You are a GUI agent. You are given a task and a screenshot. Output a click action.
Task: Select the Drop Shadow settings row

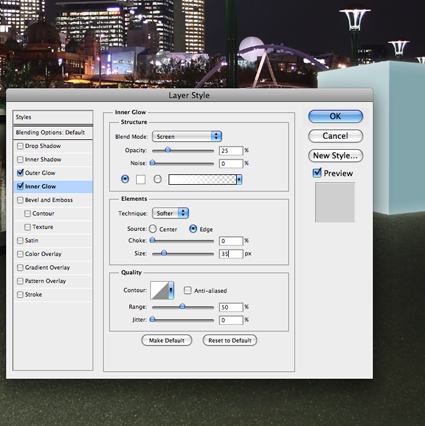click(x=53, y=146)
